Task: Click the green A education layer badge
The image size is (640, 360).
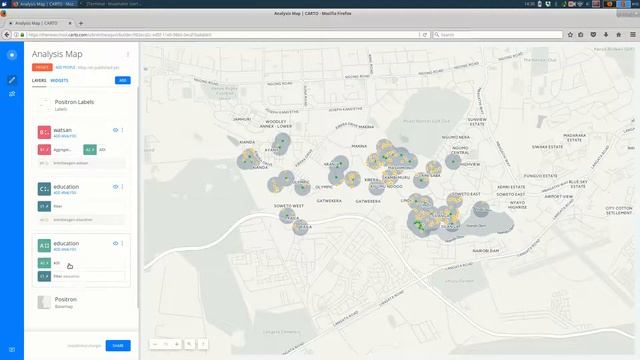Action: (x=44, y=245)
